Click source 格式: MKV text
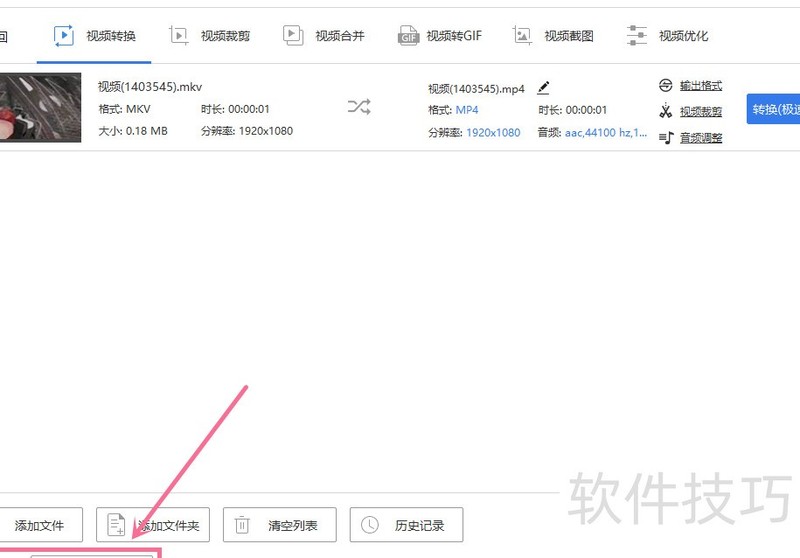This screenshot has width=800, height=558. tap(124, 109)
